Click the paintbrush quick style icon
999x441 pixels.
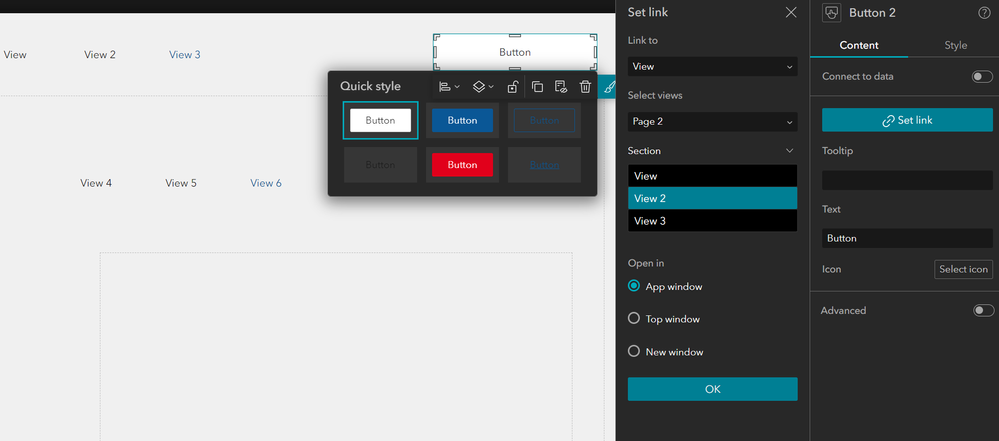point(609,86)
